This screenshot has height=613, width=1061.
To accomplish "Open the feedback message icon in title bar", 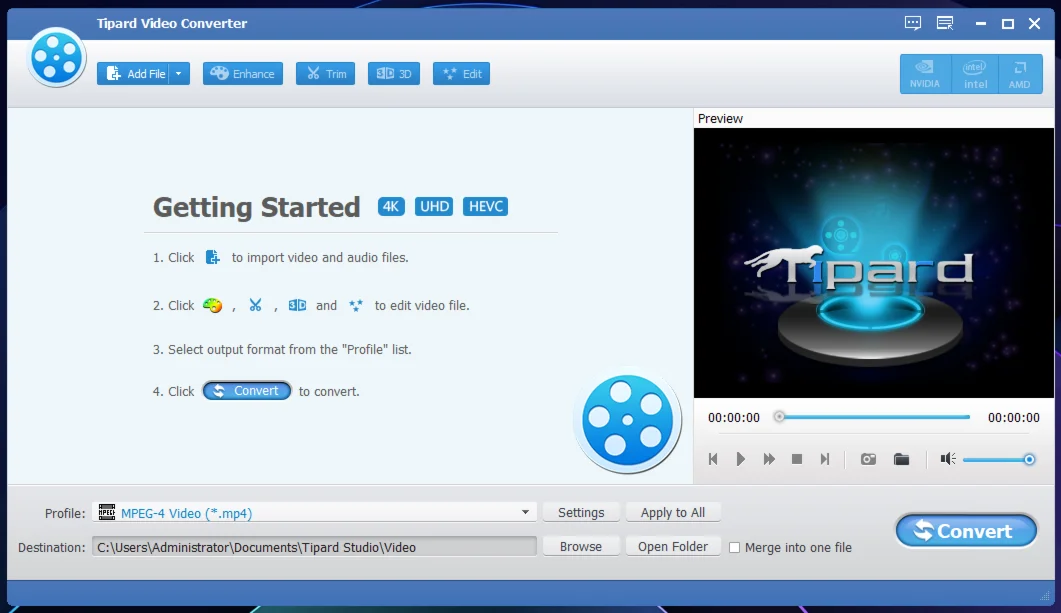I will 913,23.
